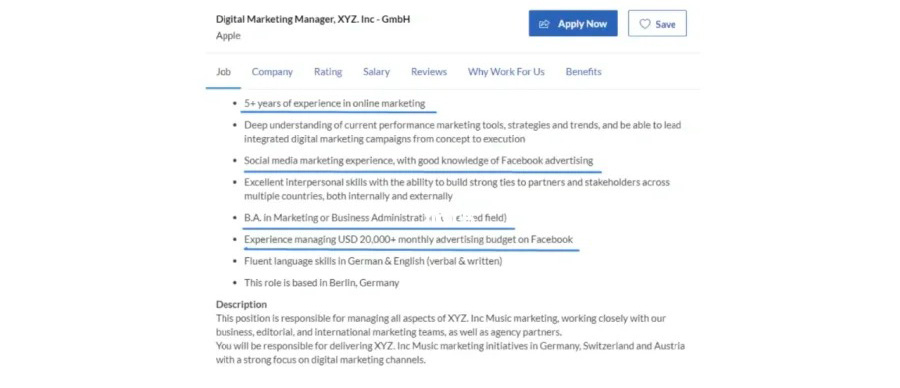
Task: Click the 'Social media marketing experience' bullet
Action: tap(418, 160)
